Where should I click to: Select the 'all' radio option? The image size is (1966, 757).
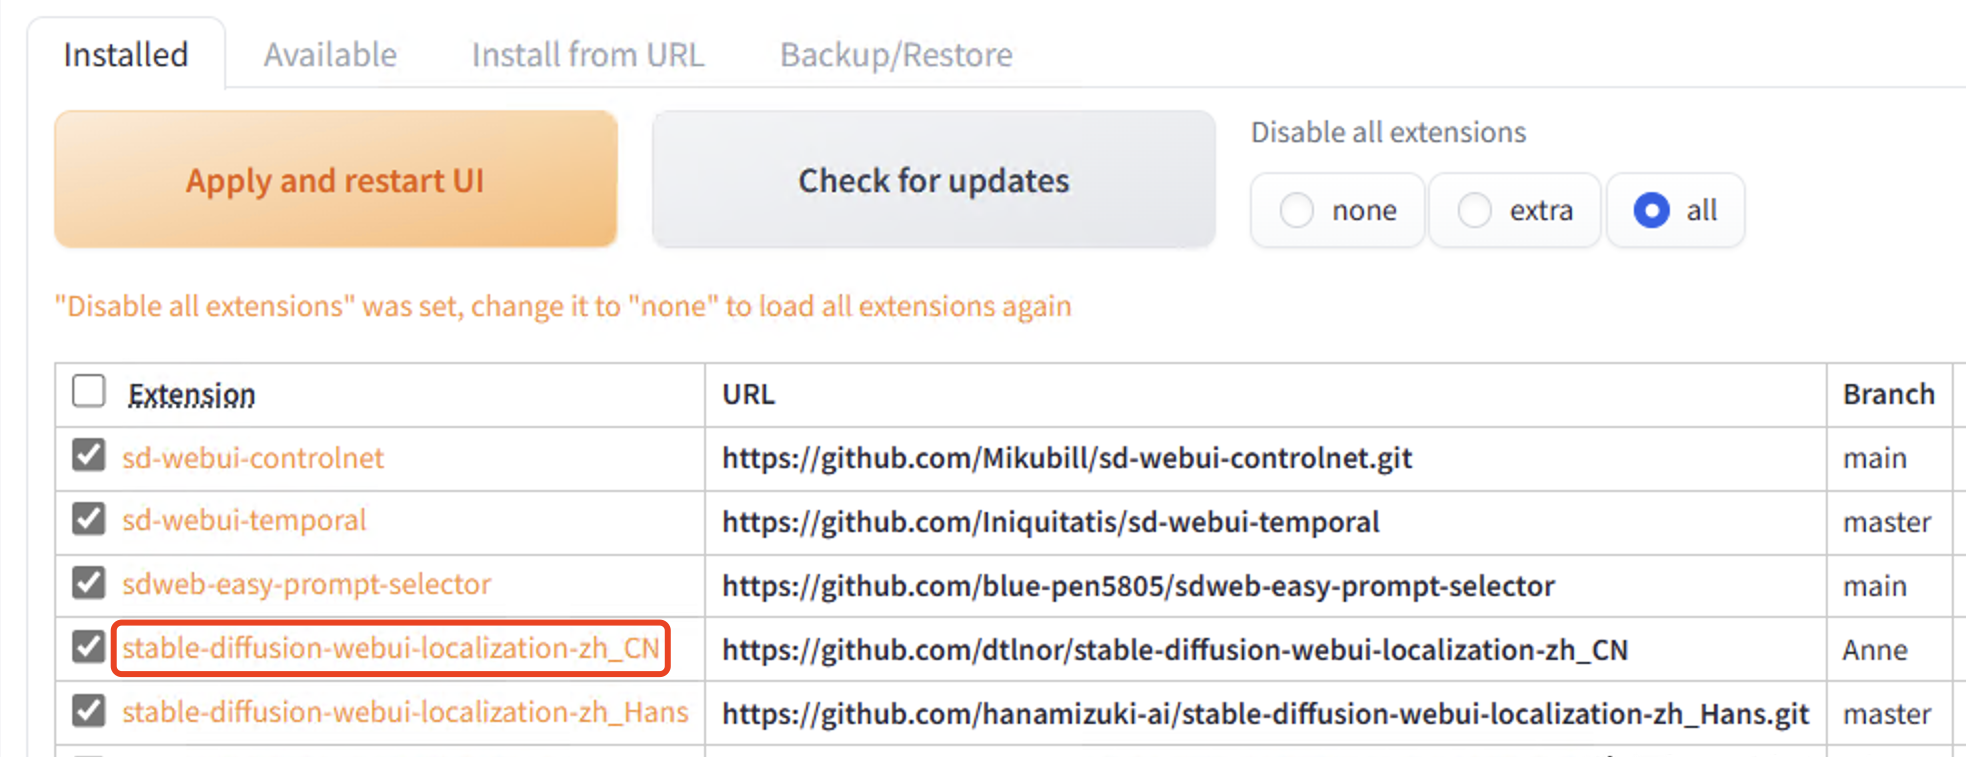coord(1675,210)
